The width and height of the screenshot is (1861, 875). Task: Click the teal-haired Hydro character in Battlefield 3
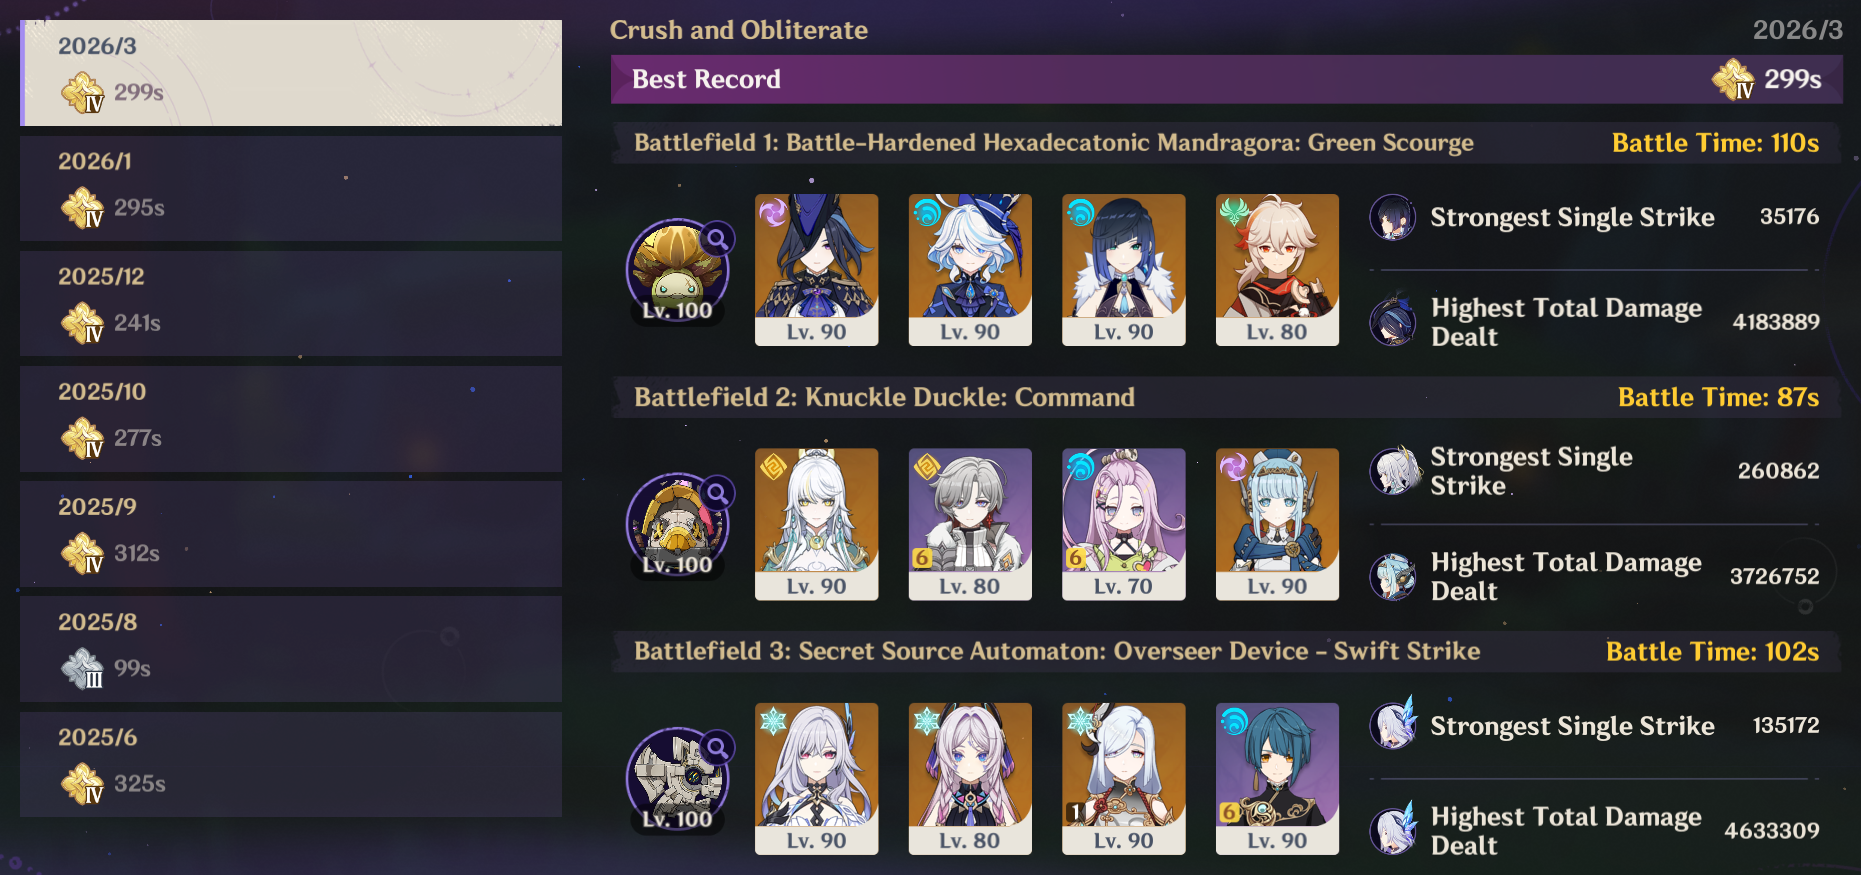pos(1277,779)
